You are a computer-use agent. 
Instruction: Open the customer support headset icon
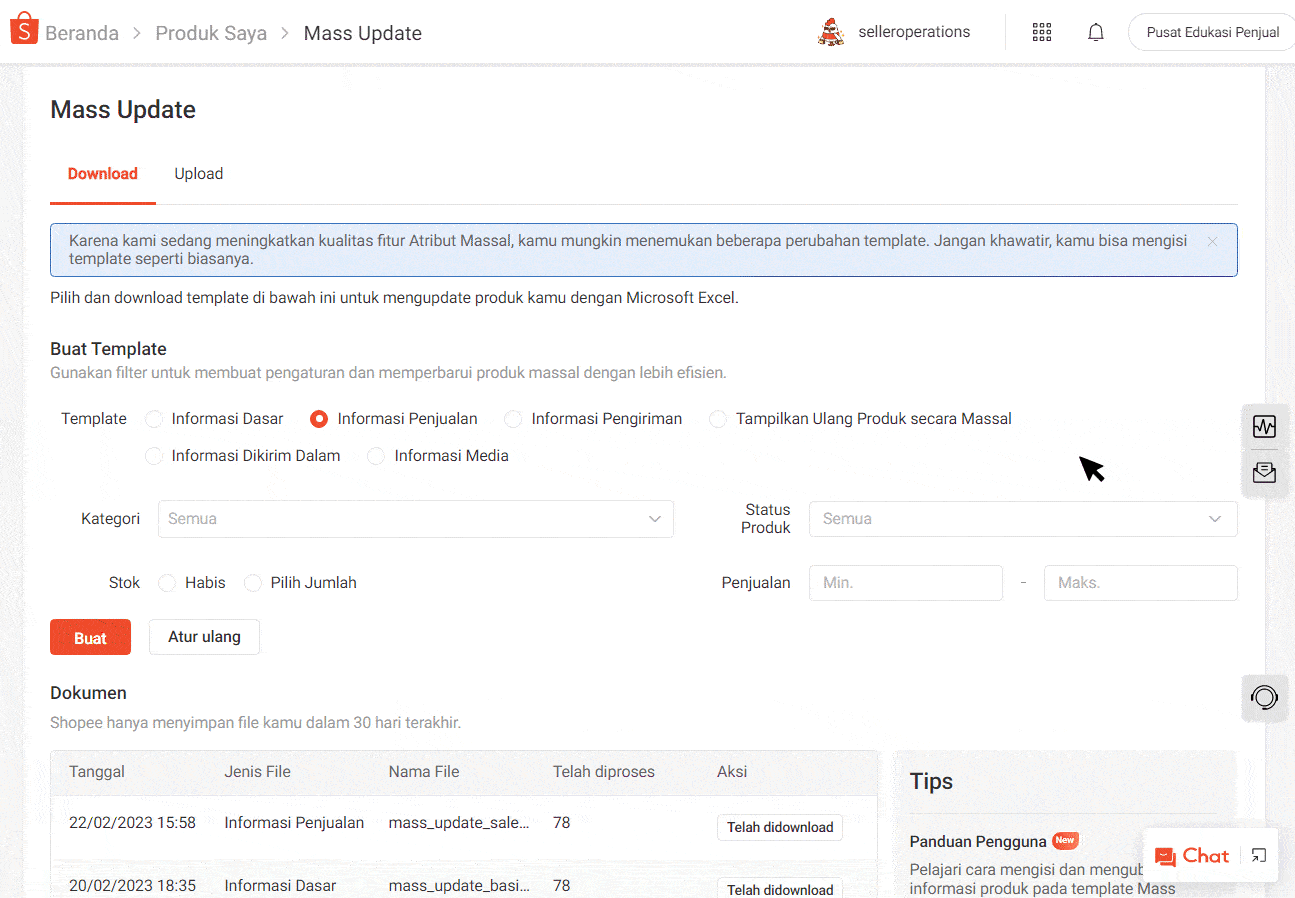(1264, 697)
